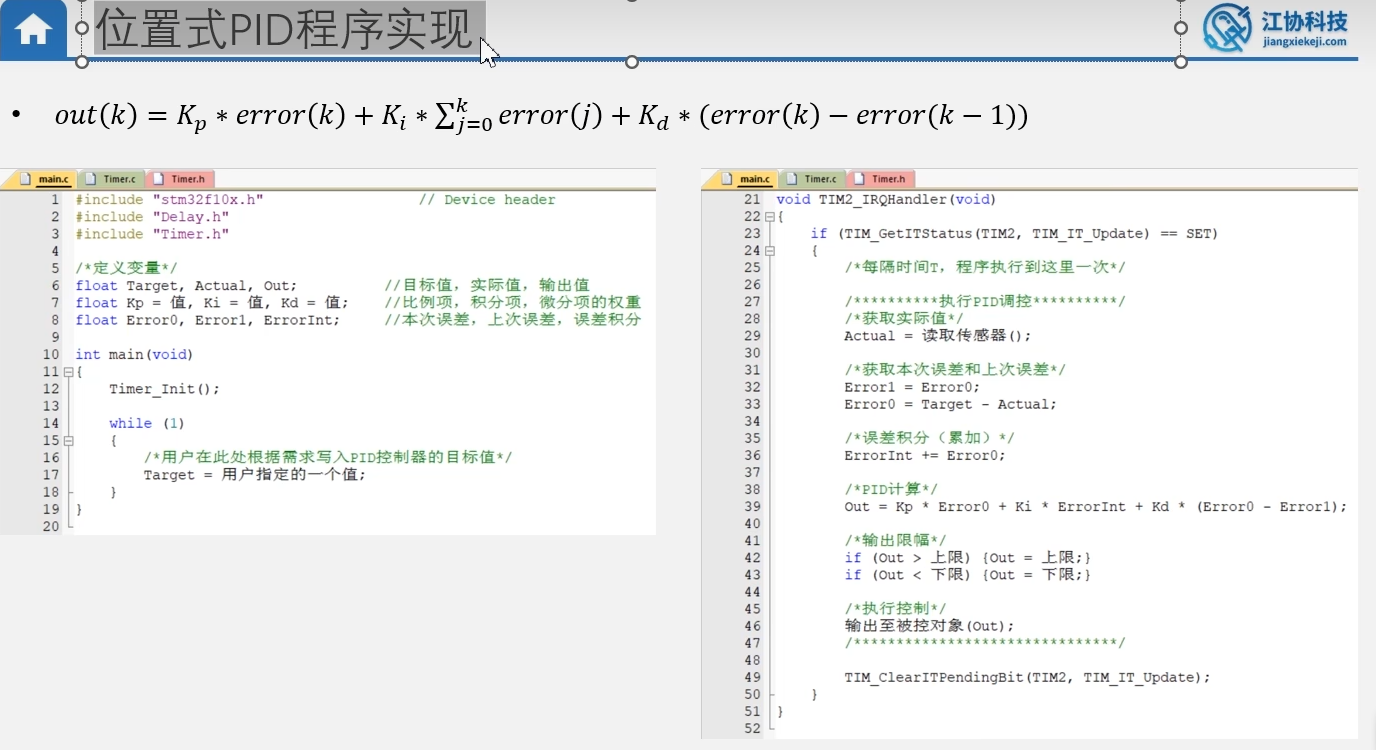Click the /*PID计算*/ comment
The width and height of the screenshot is (1376, 750).
[891, 490]
